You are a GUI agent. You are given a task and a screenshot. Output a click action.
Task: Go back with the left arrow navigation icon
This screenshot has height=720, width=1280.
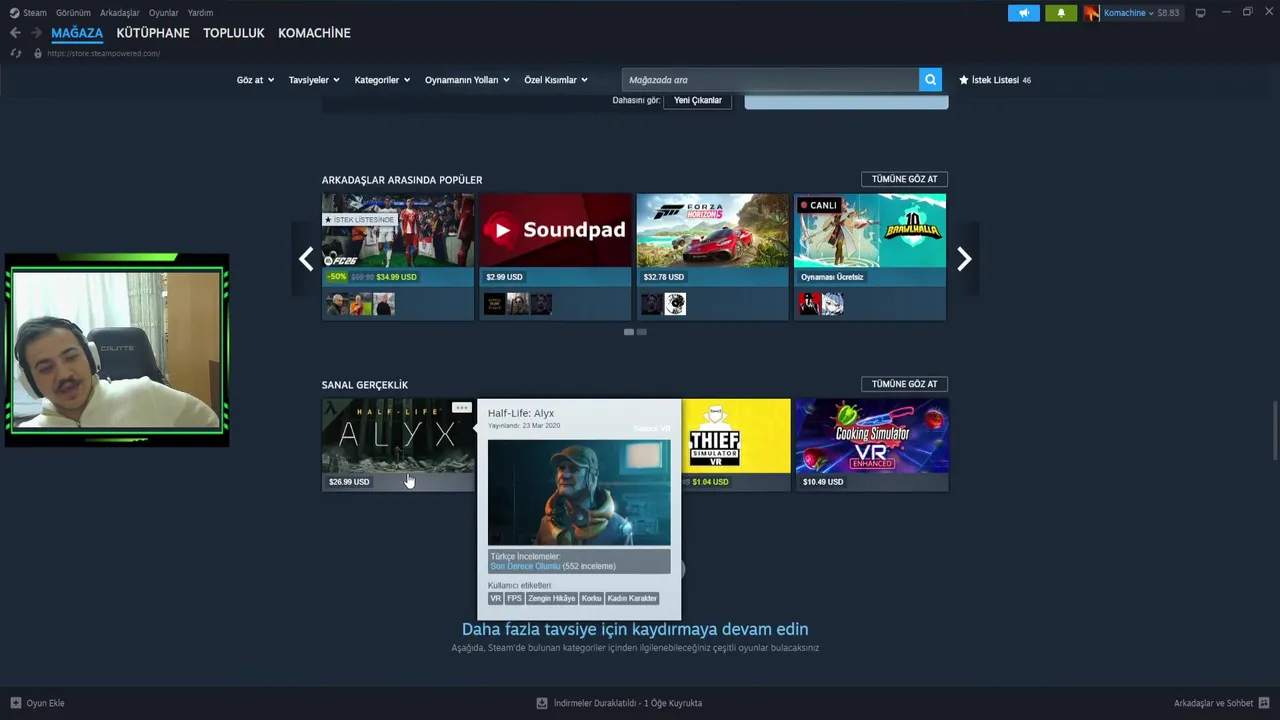click(15, 33)
